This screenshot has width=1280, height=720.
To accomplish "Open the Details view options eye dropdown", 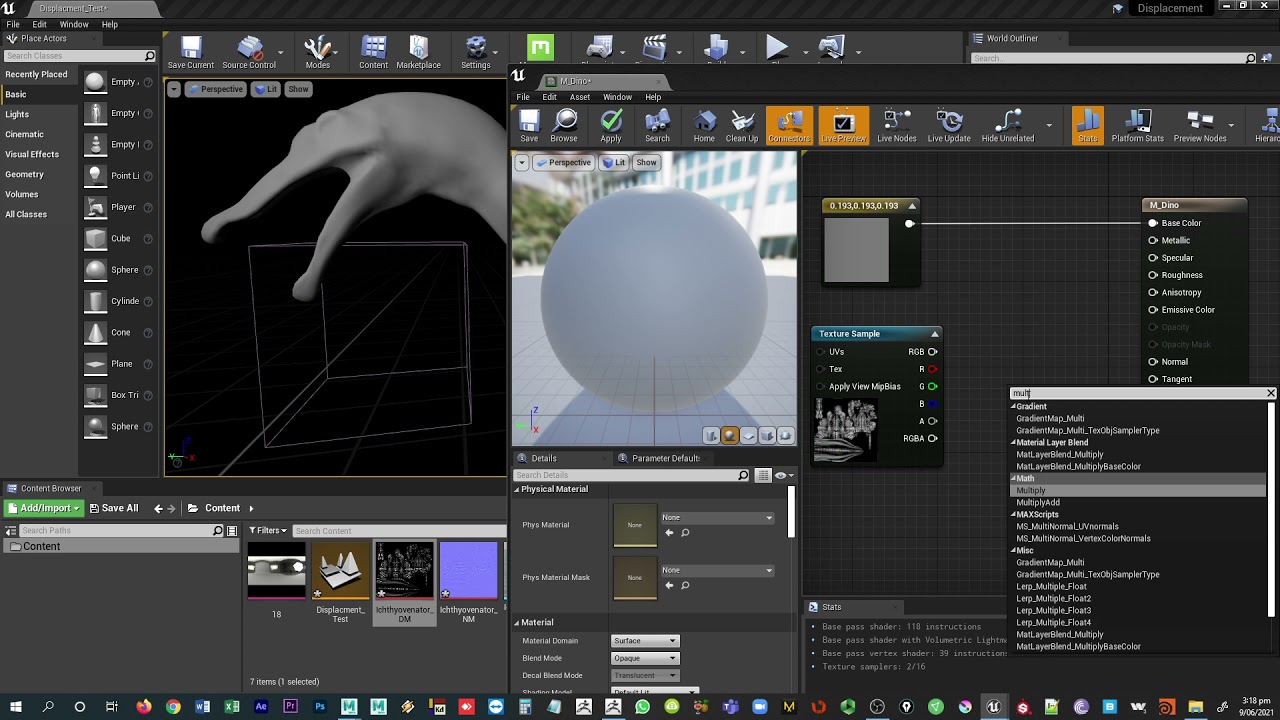I will coord(783,475).
